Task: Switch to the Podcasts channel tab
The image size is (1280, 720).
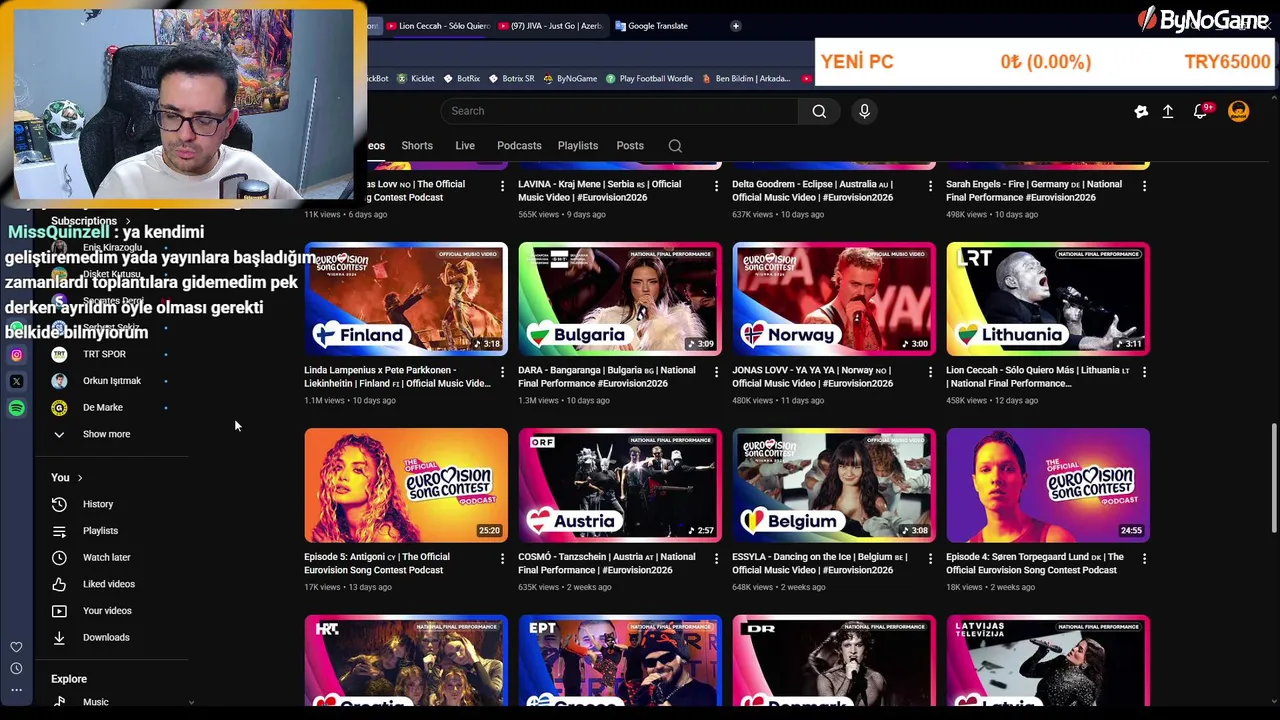Action: [x=519, y=146]
